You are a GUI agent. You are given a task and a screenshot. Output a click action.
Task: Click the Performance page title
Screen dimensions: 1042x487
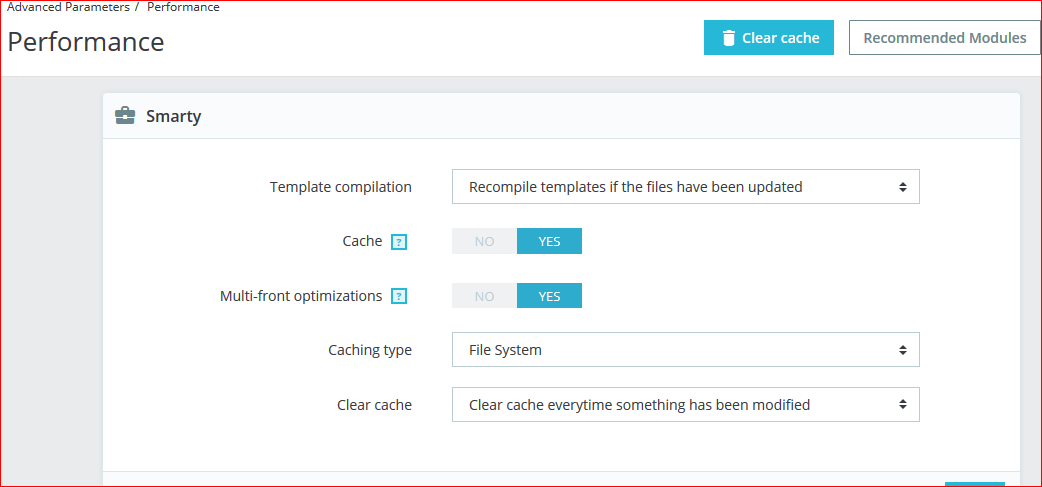coord(86,42)
